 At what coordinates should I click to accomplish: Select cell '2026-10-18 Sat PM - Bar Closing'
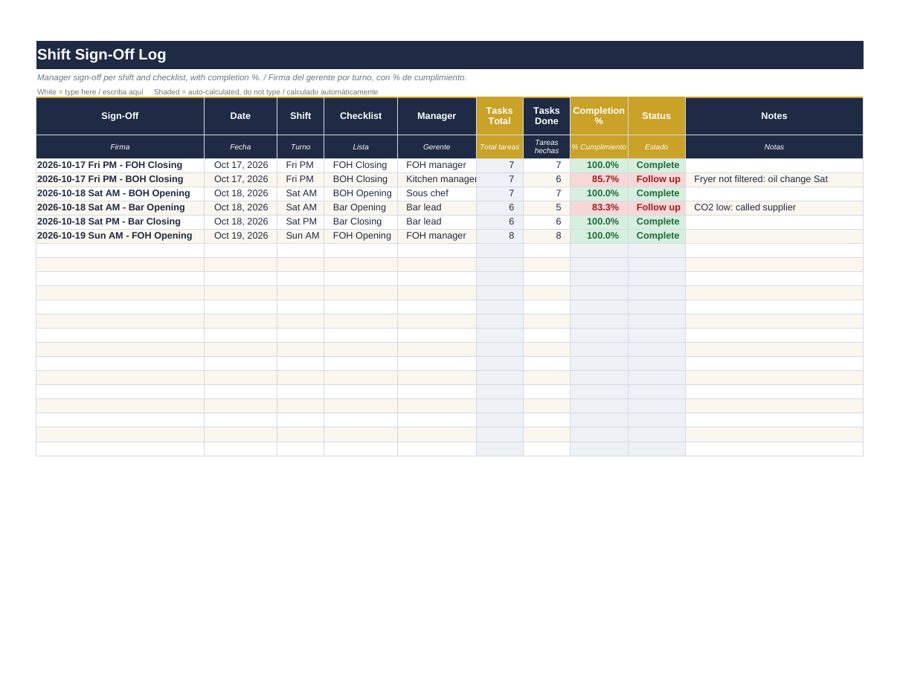120,222
